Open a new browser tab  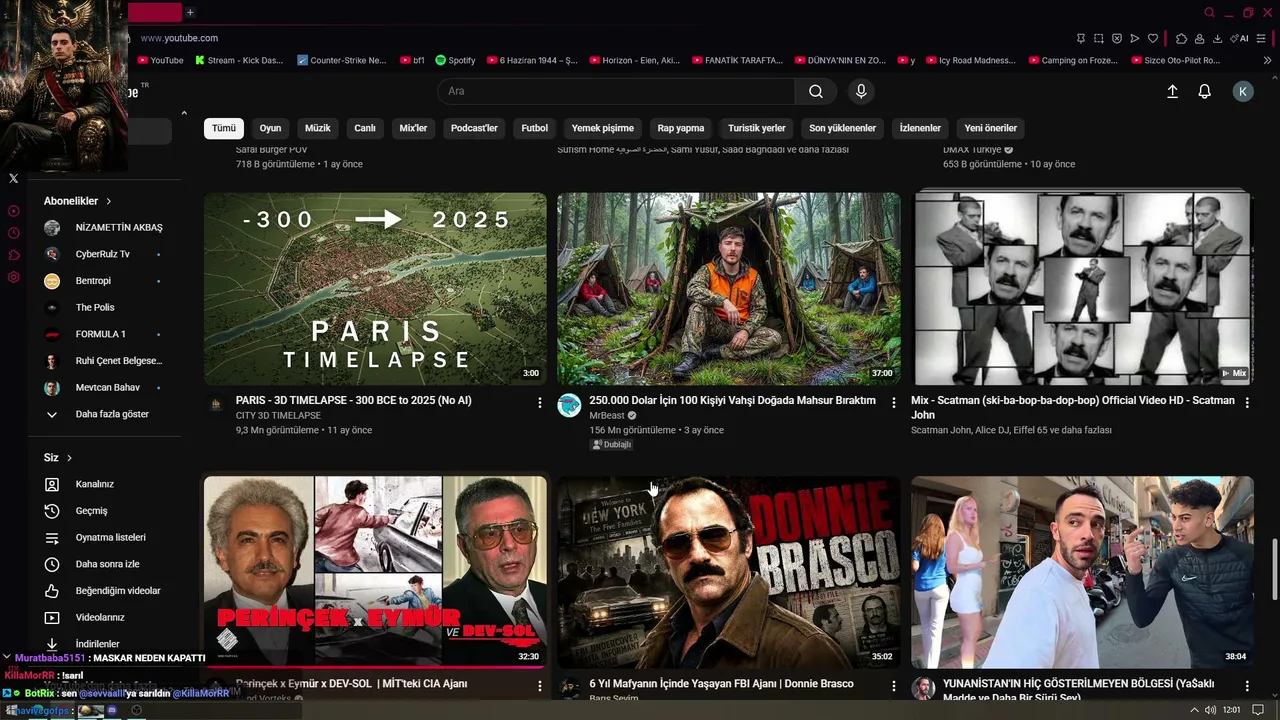(190, 12)
